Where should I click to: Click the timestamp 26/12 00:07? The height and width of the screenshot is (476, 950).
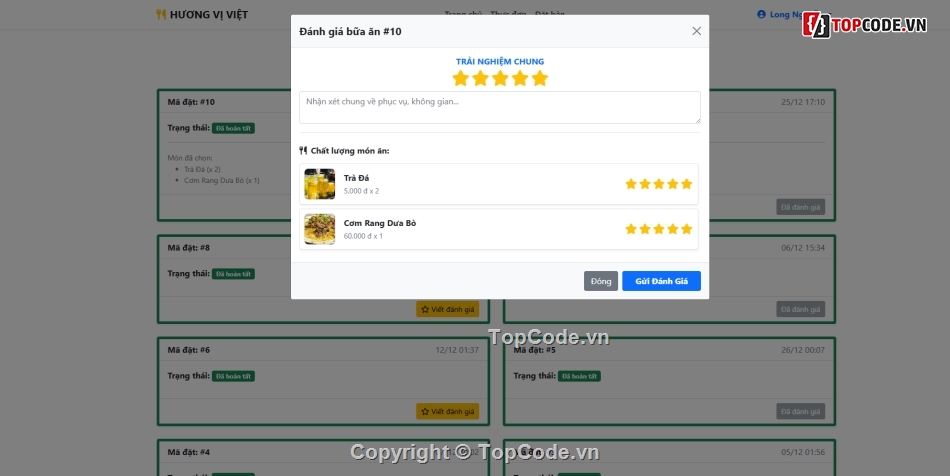point(803,350)
